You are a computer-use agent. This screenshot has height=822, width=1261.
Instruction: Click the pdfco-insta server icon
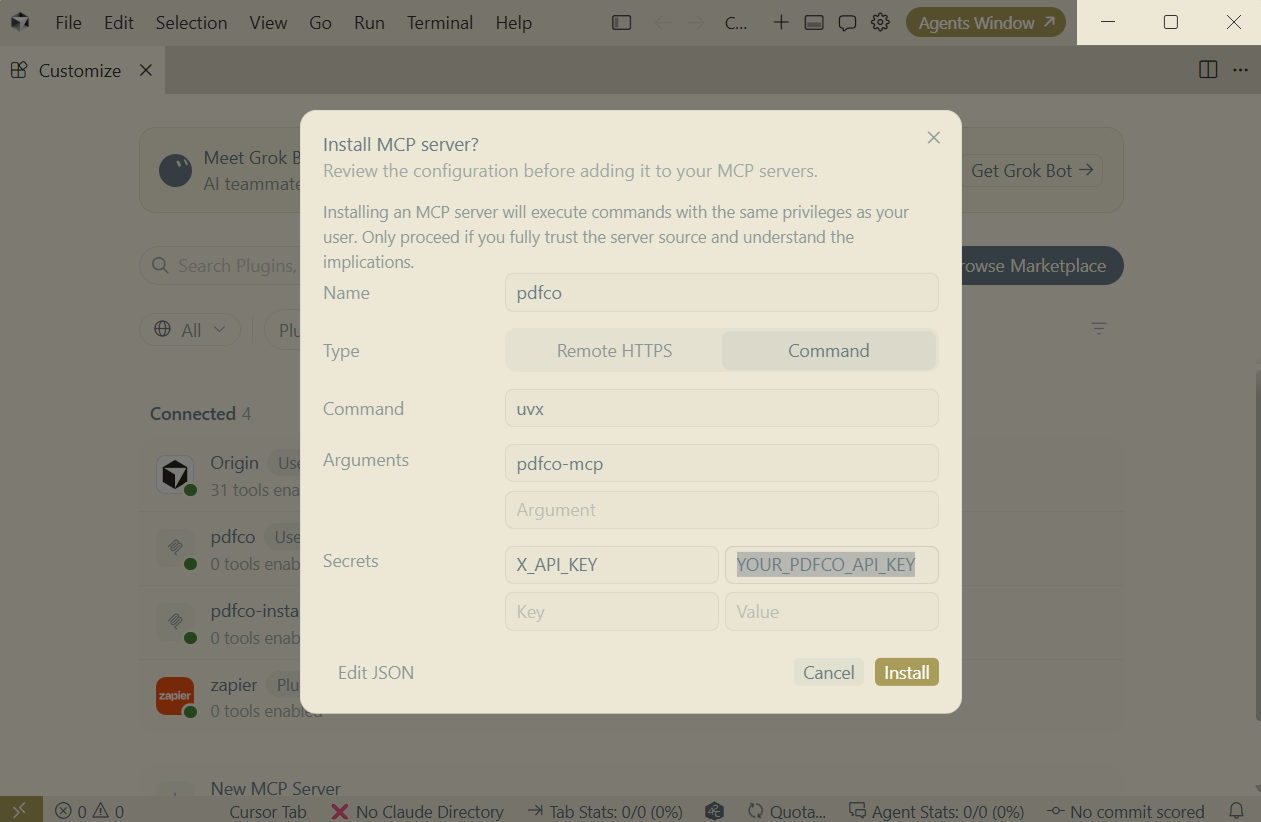(175, 622)
